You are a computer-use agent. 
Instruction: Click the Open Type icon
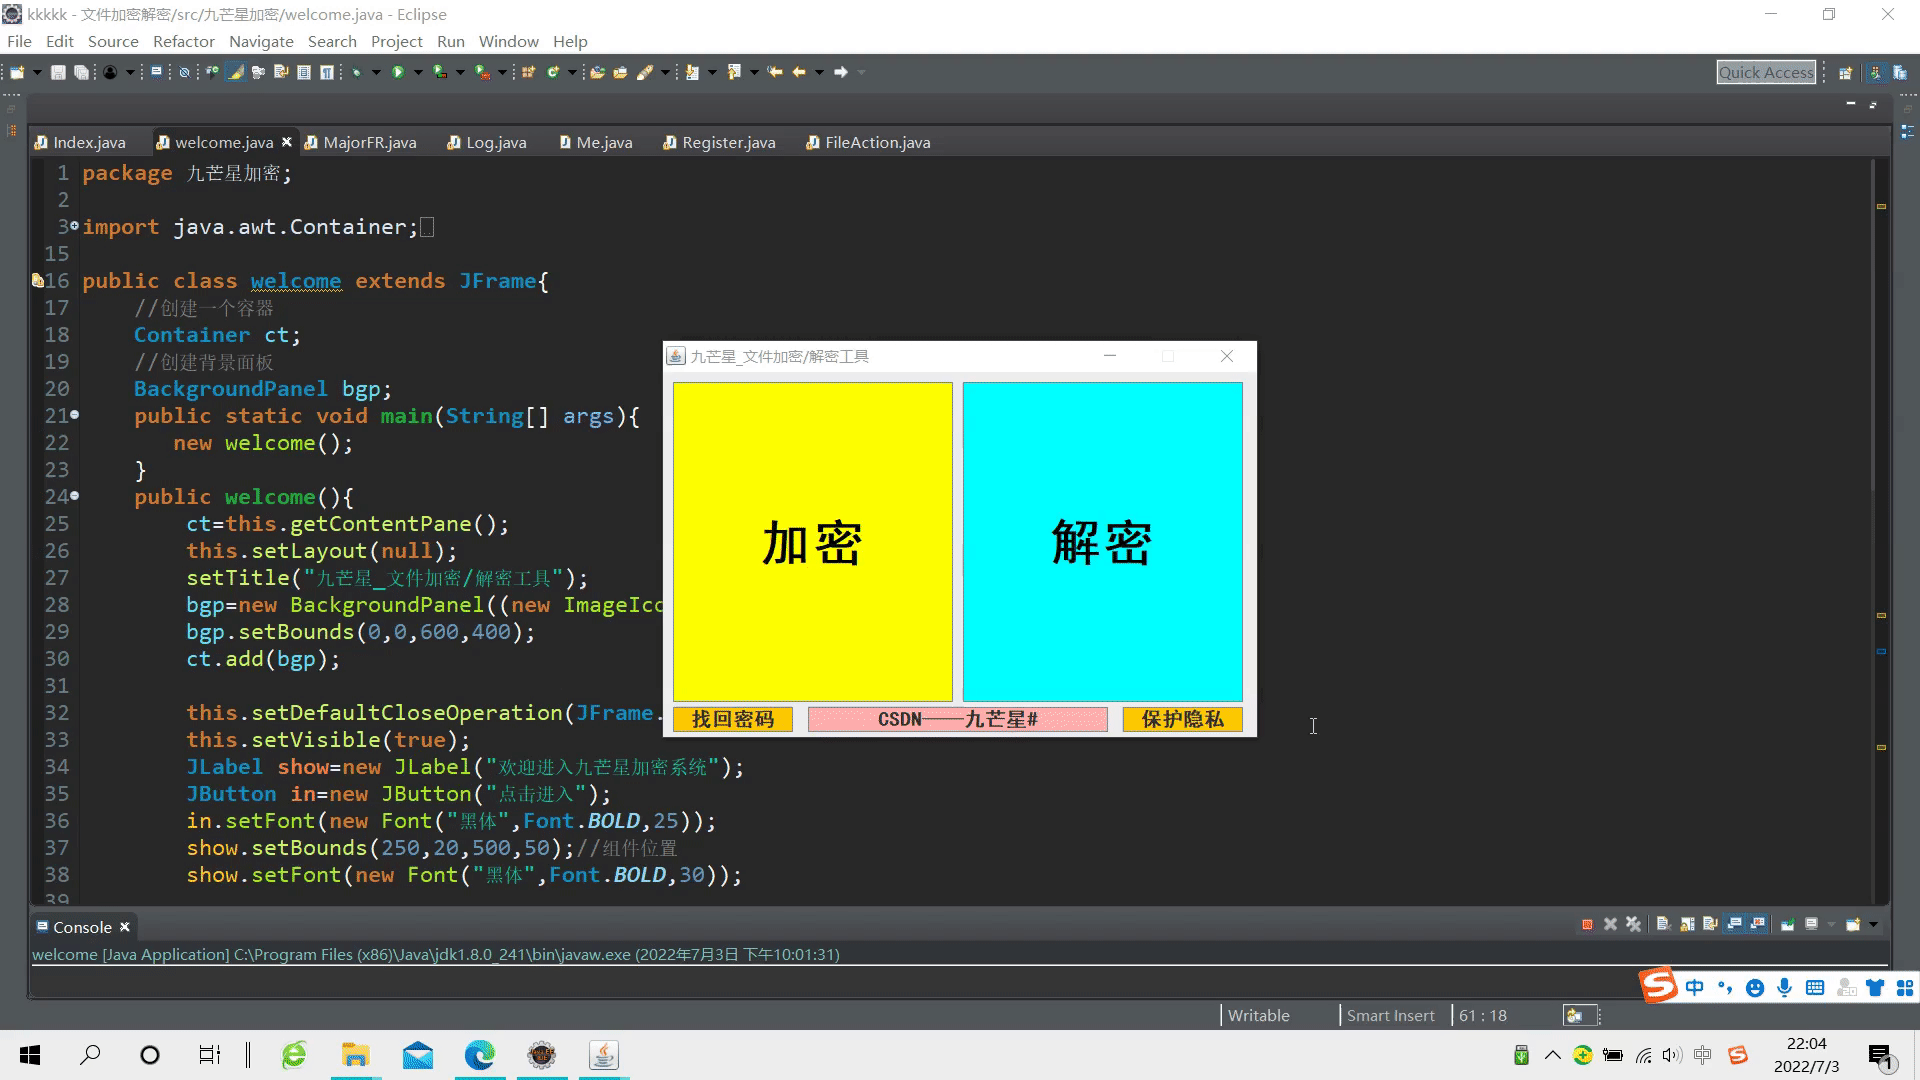597,72
